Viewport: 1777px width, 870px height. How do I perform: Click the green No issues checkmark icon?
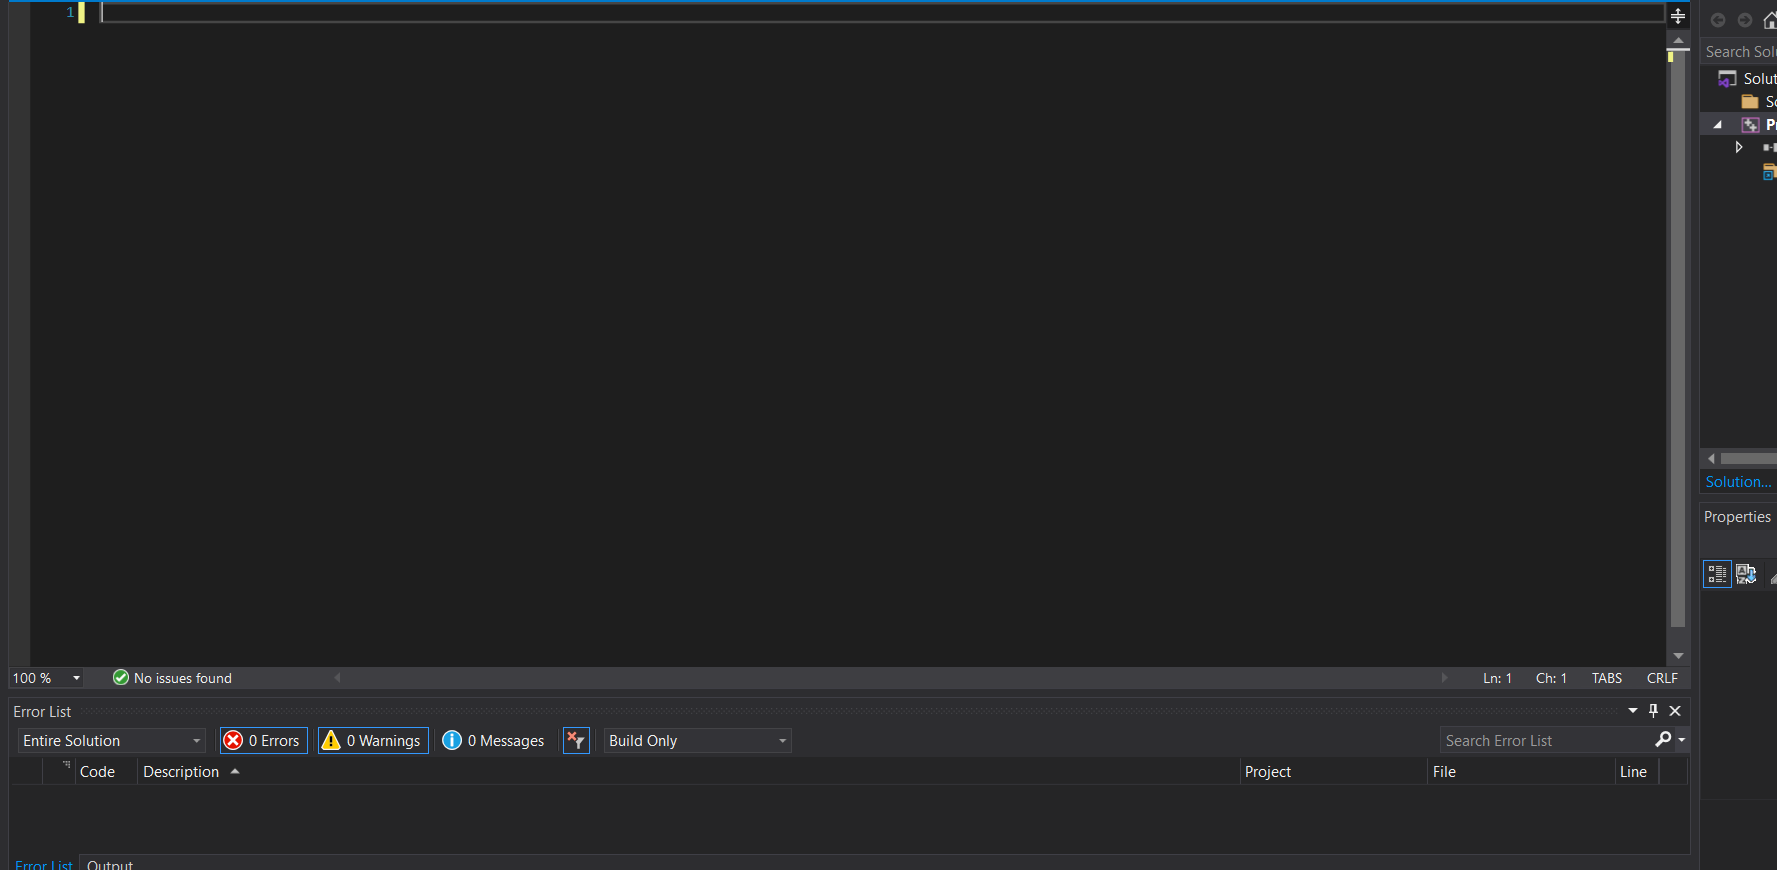pos(121,678)
